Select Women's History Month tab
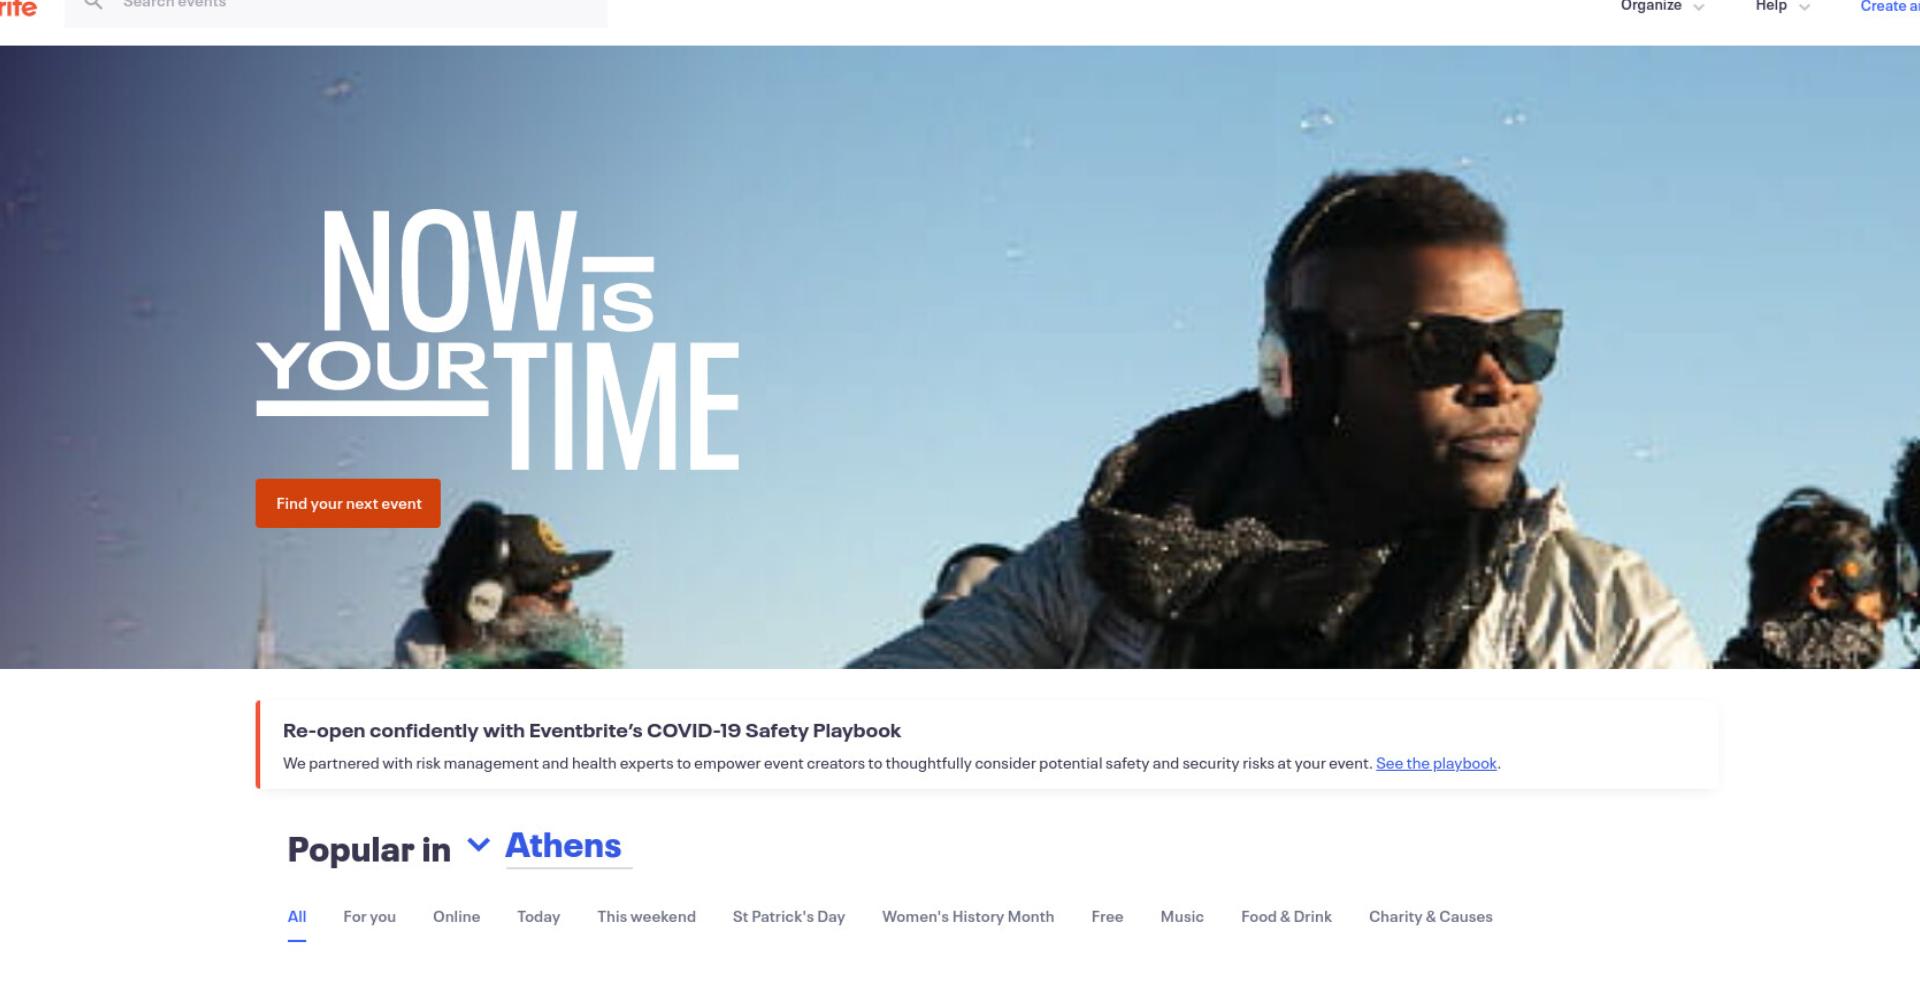 [x=968, y=917]
